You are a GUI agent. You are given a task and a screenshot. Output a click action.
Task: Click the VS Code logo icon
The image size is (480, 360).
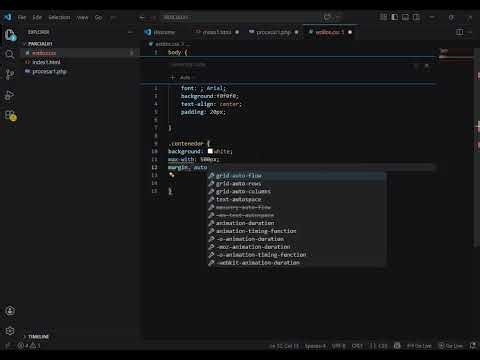7,17
